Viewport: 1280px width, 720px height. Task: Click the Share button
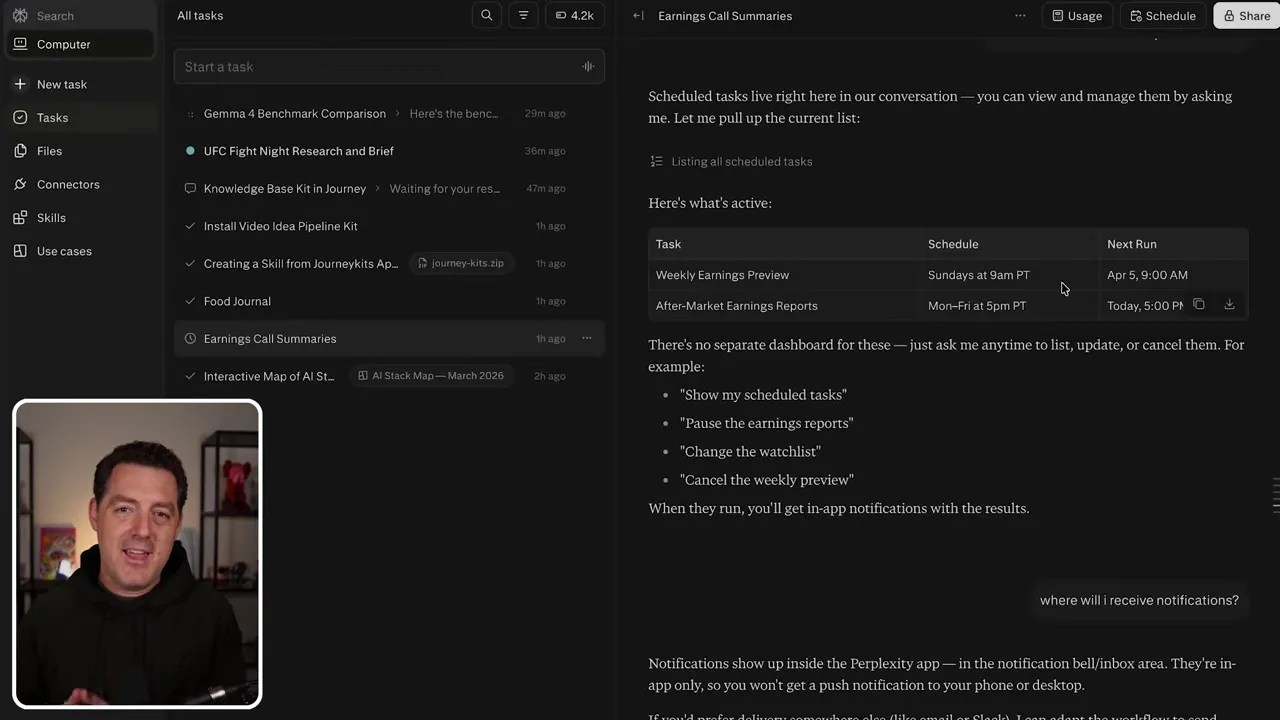1246,15
